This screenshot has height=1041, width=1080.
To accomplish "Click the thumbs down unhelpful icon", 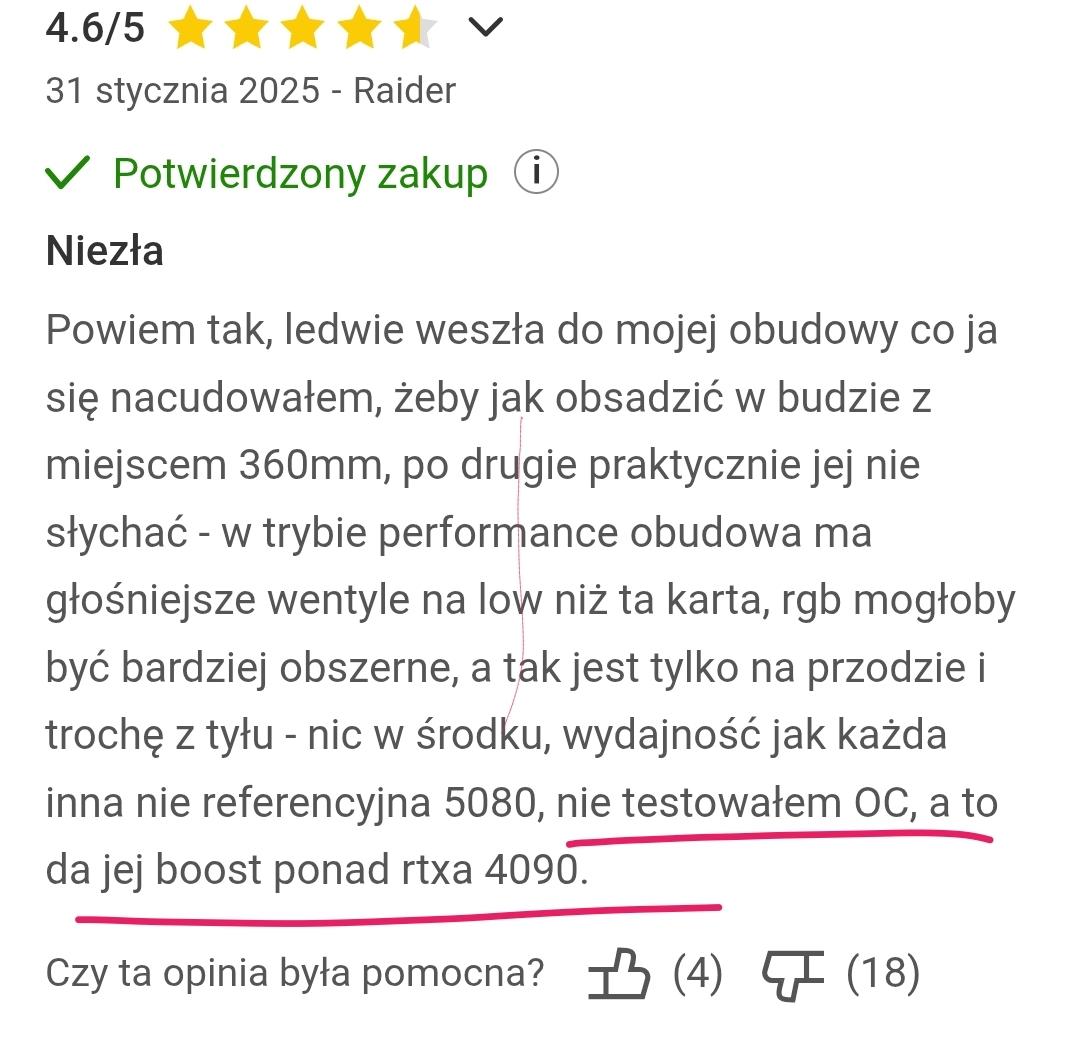I will pyautogui.click(x=792, y=973).
